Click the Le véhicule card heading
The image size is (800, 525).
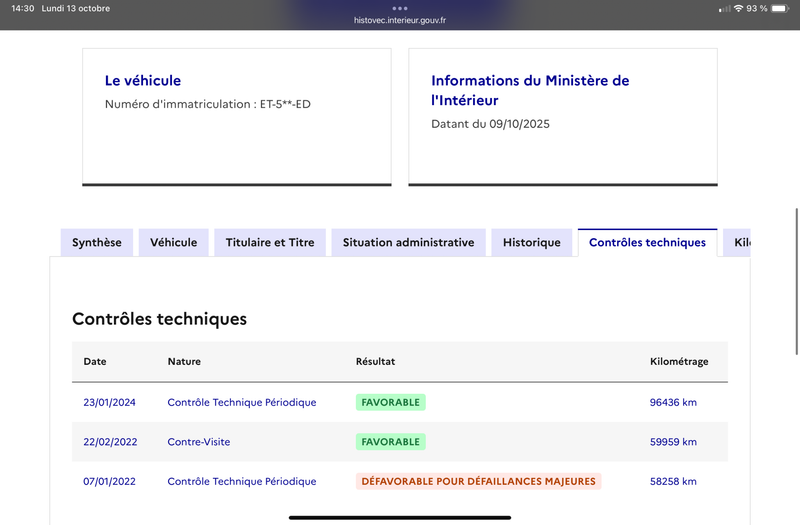(143, 81)
